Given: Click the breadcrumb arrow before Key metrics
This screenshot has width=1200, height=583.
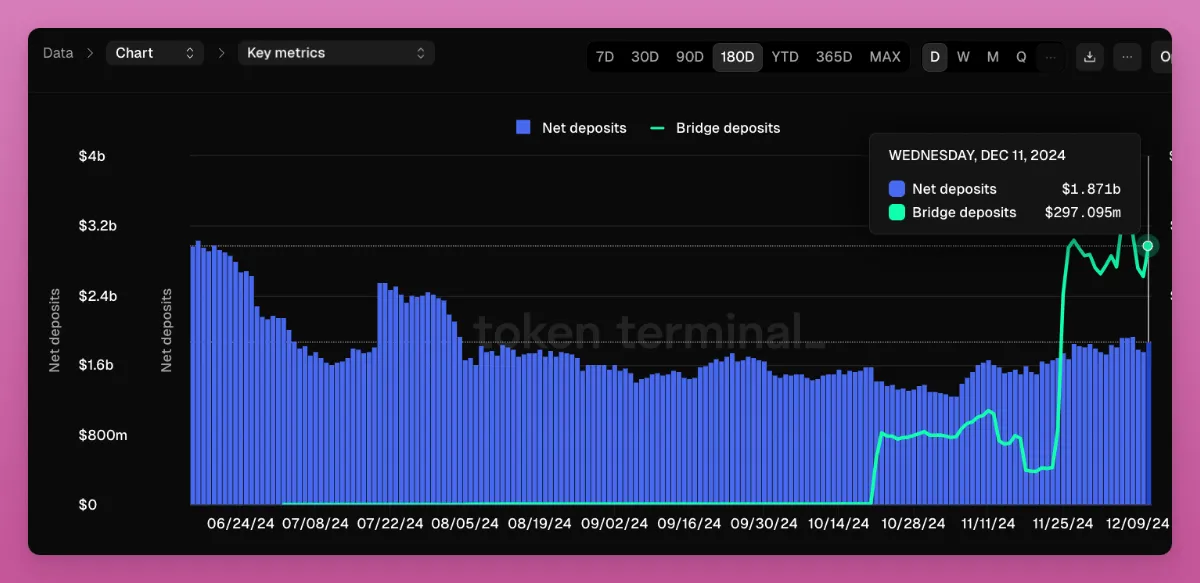Looking at the screenshot, I should (x=221, y=53).
